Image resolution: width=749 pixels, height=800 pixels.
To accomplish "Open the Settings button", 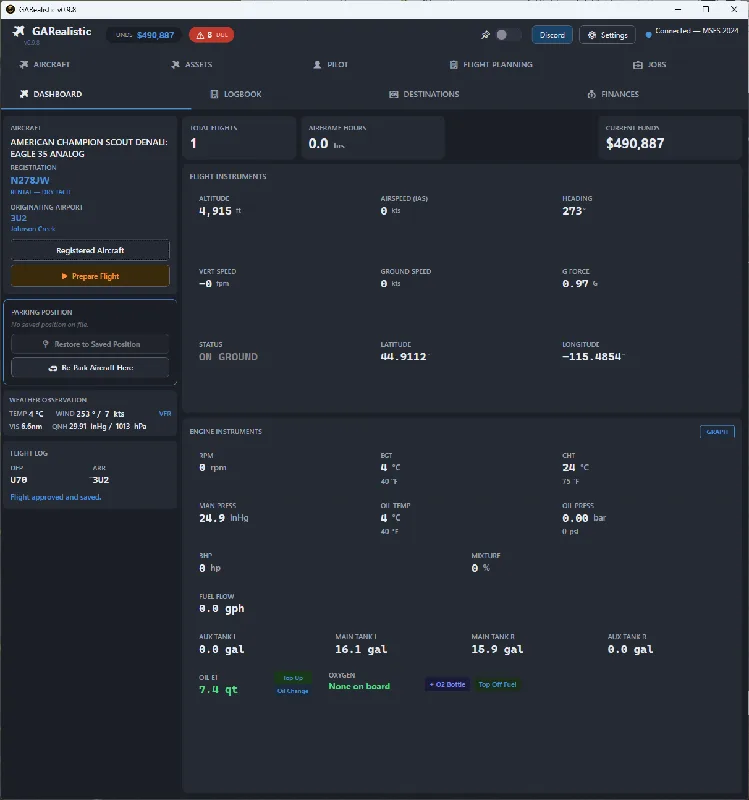I will click(607, 35).
